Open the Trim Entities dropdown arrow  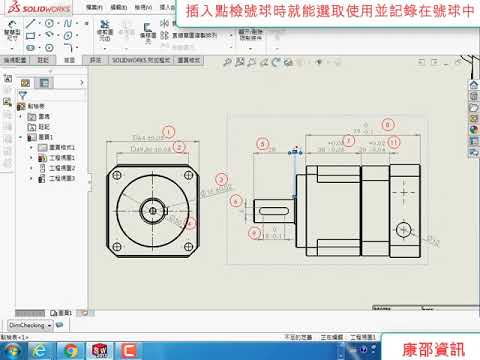105,49
